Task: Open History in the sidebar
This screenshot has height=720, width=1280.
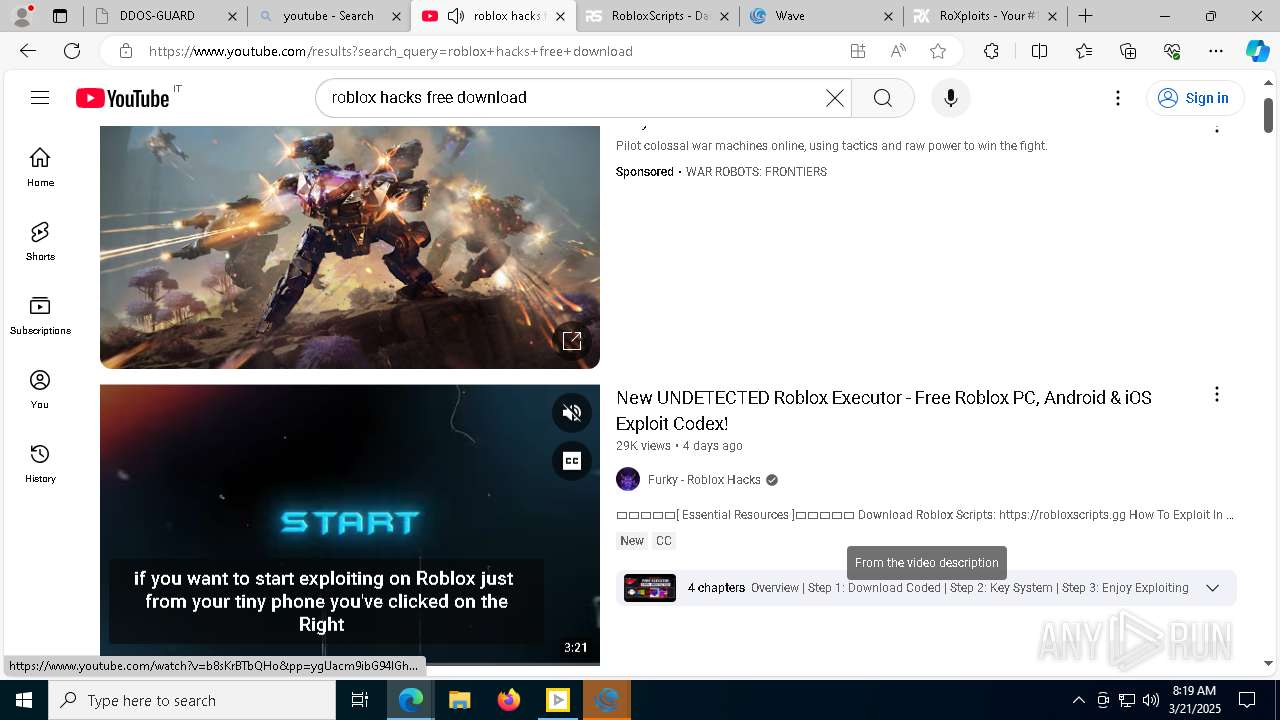Action: pyautogui.click(x=40, y=463)
